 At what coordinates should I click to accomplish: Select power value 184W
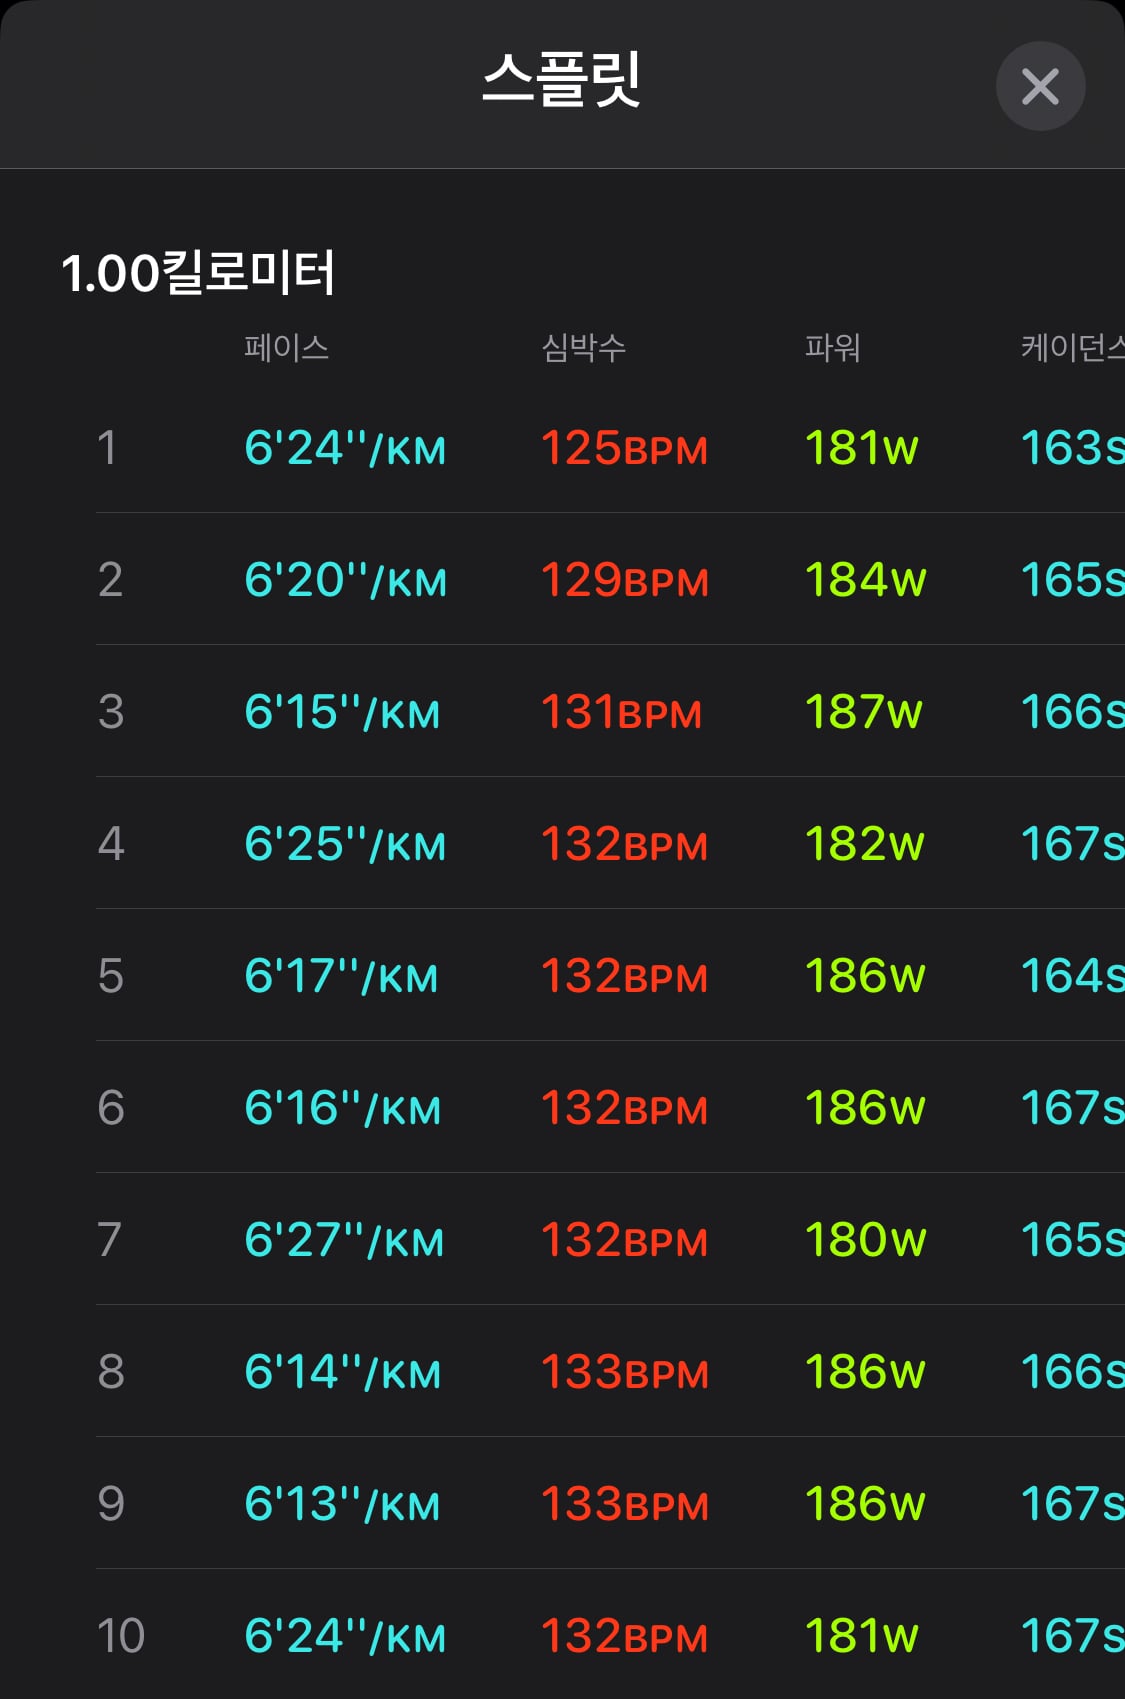(x=866, y=580)
